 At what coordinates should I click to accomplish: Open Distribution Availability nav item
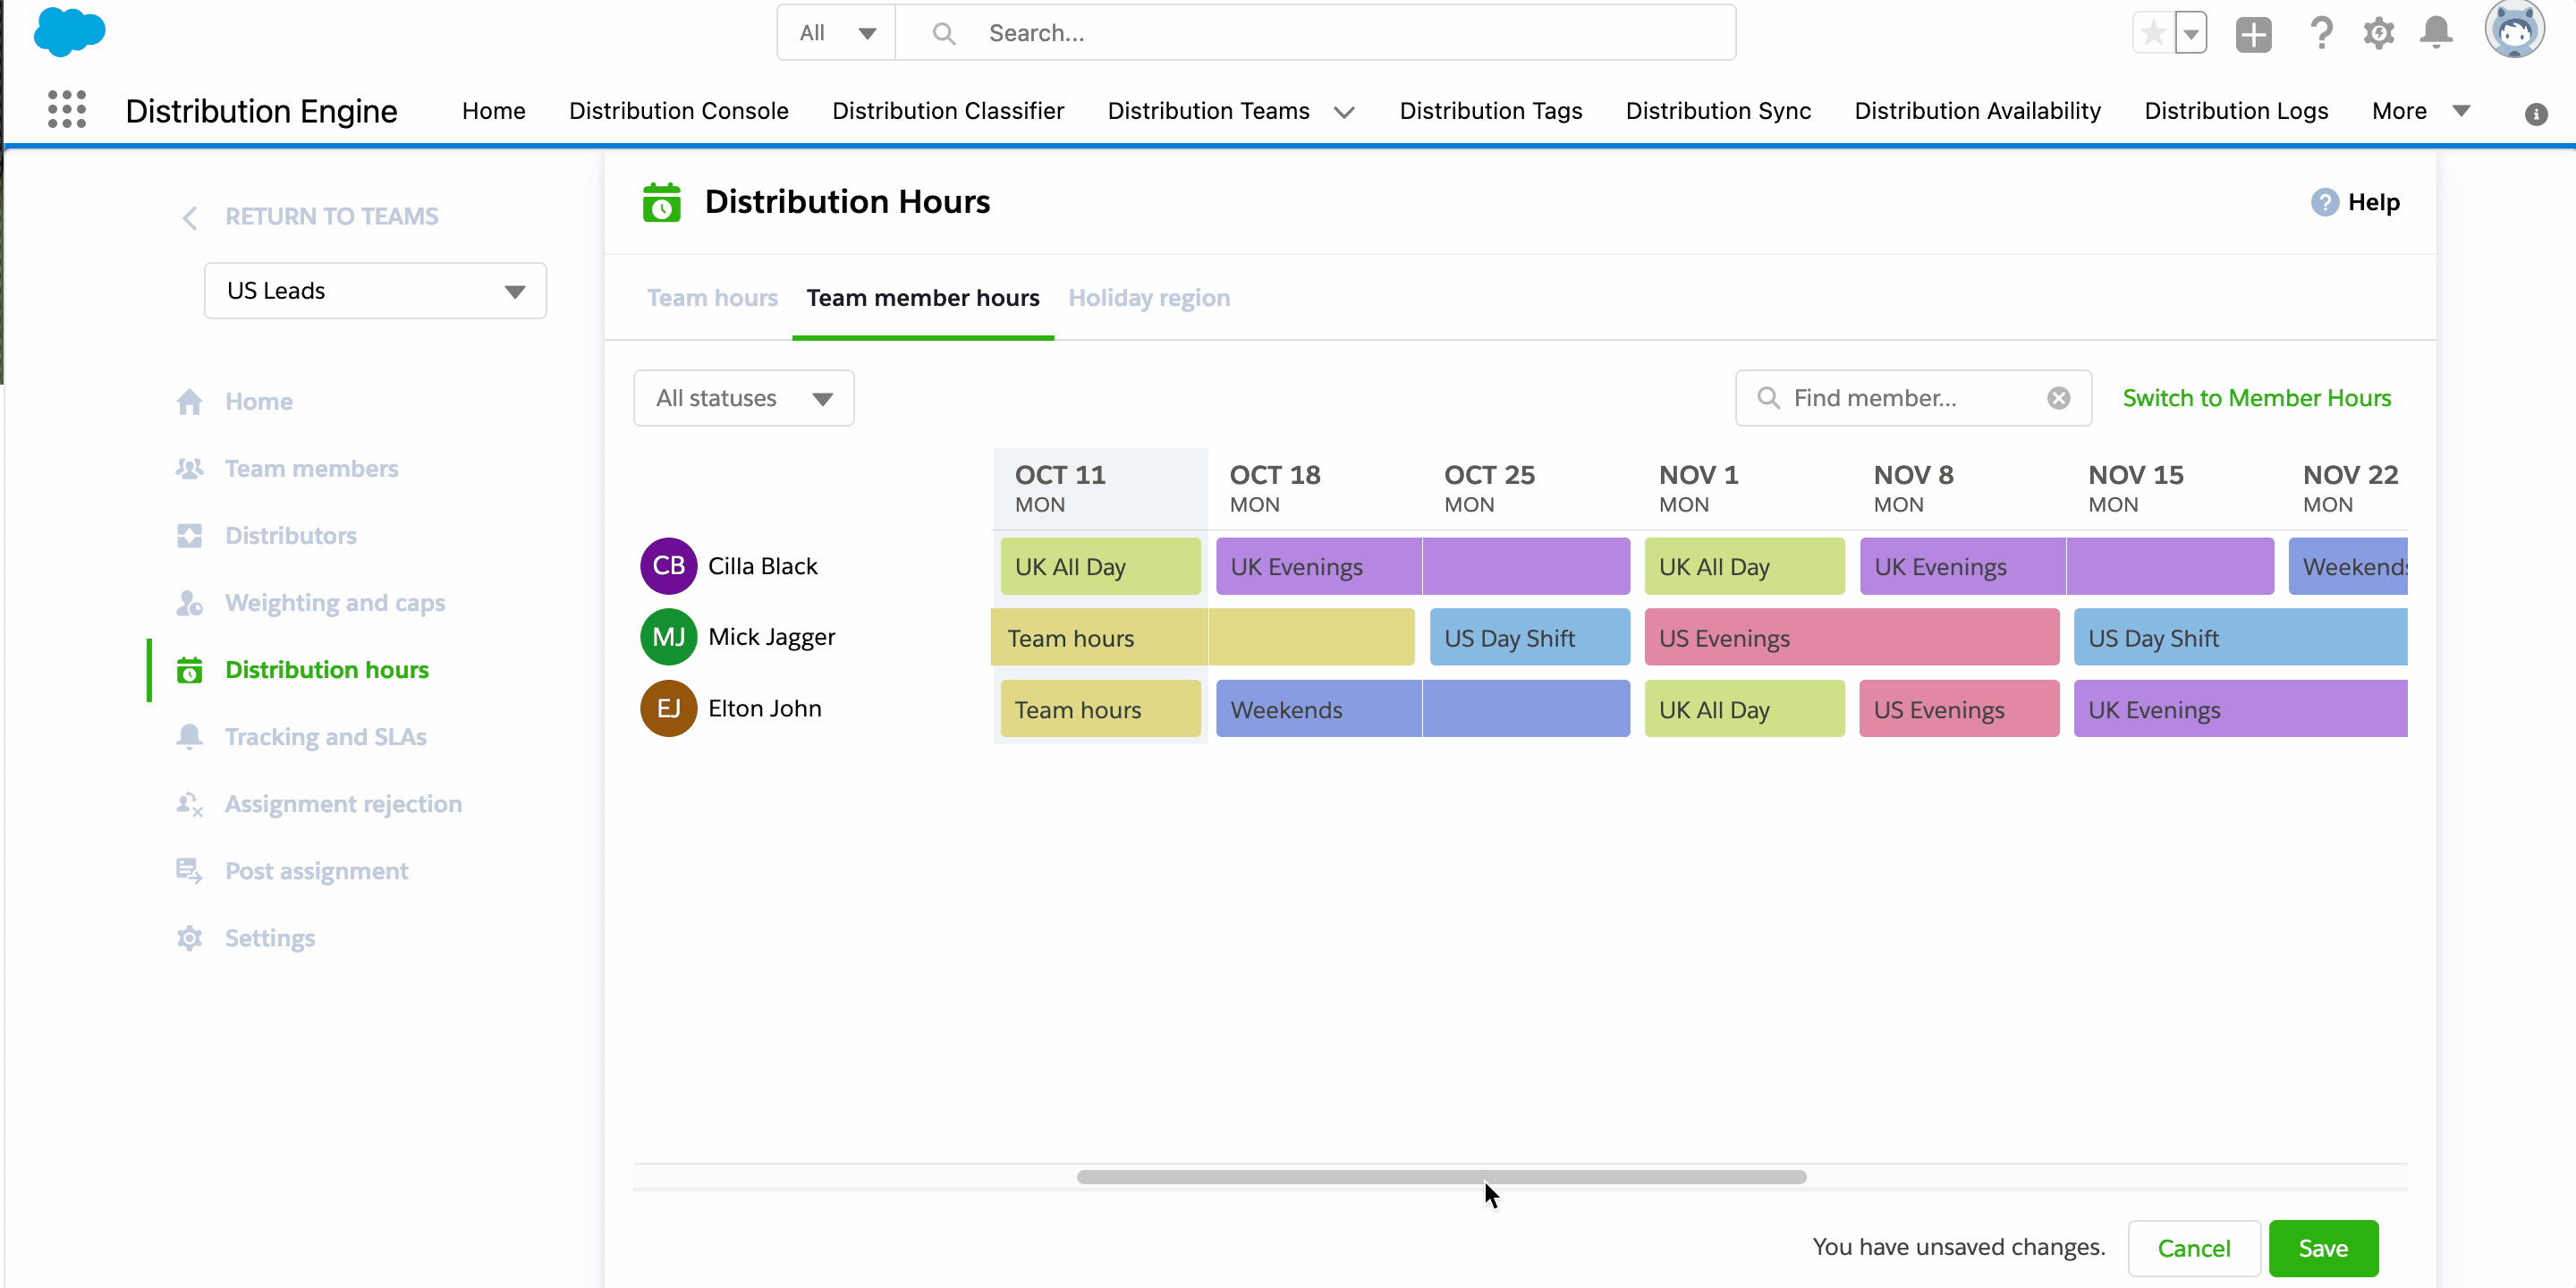coord(1977,111)
